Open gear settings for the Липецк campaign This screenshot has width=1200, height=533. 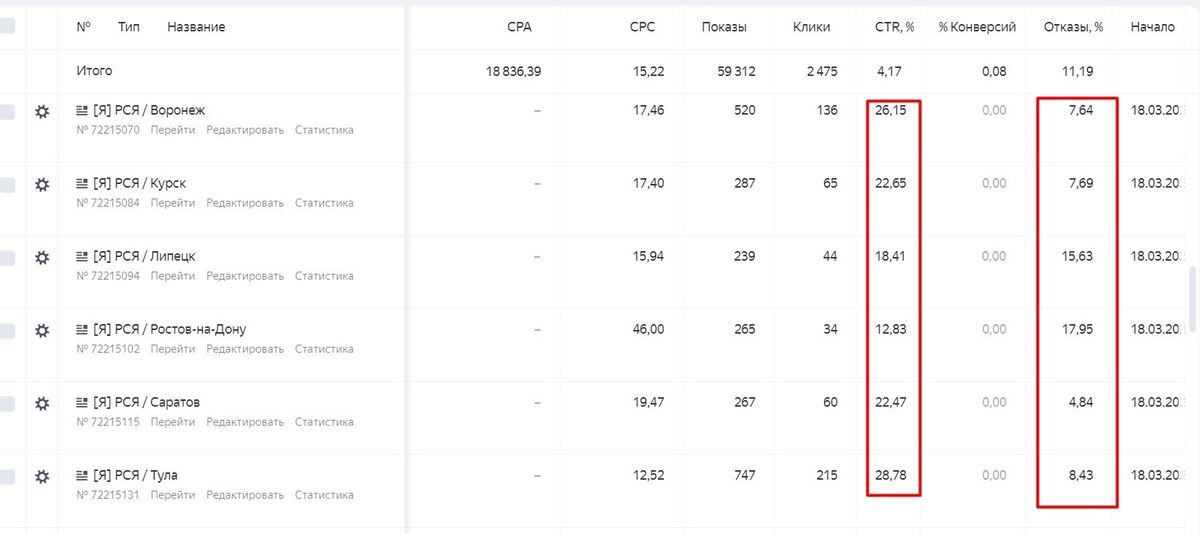42,258
